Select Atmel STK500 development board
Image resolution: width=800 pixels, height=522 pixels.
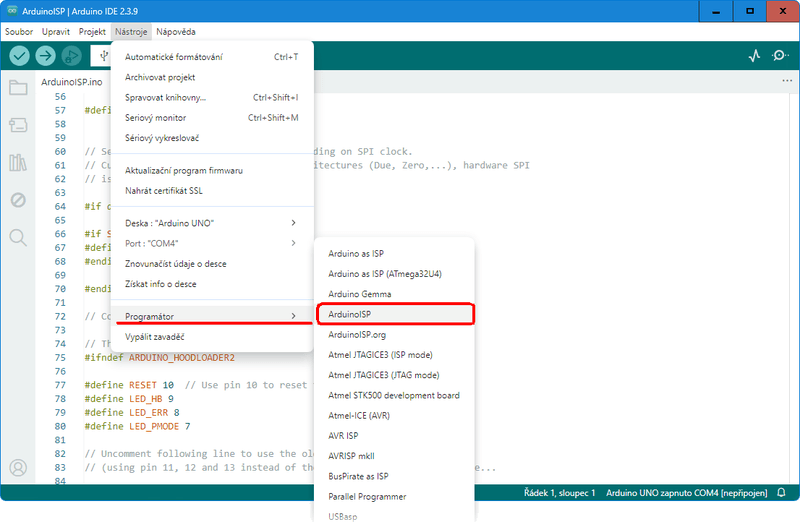[x=394, y=395]
